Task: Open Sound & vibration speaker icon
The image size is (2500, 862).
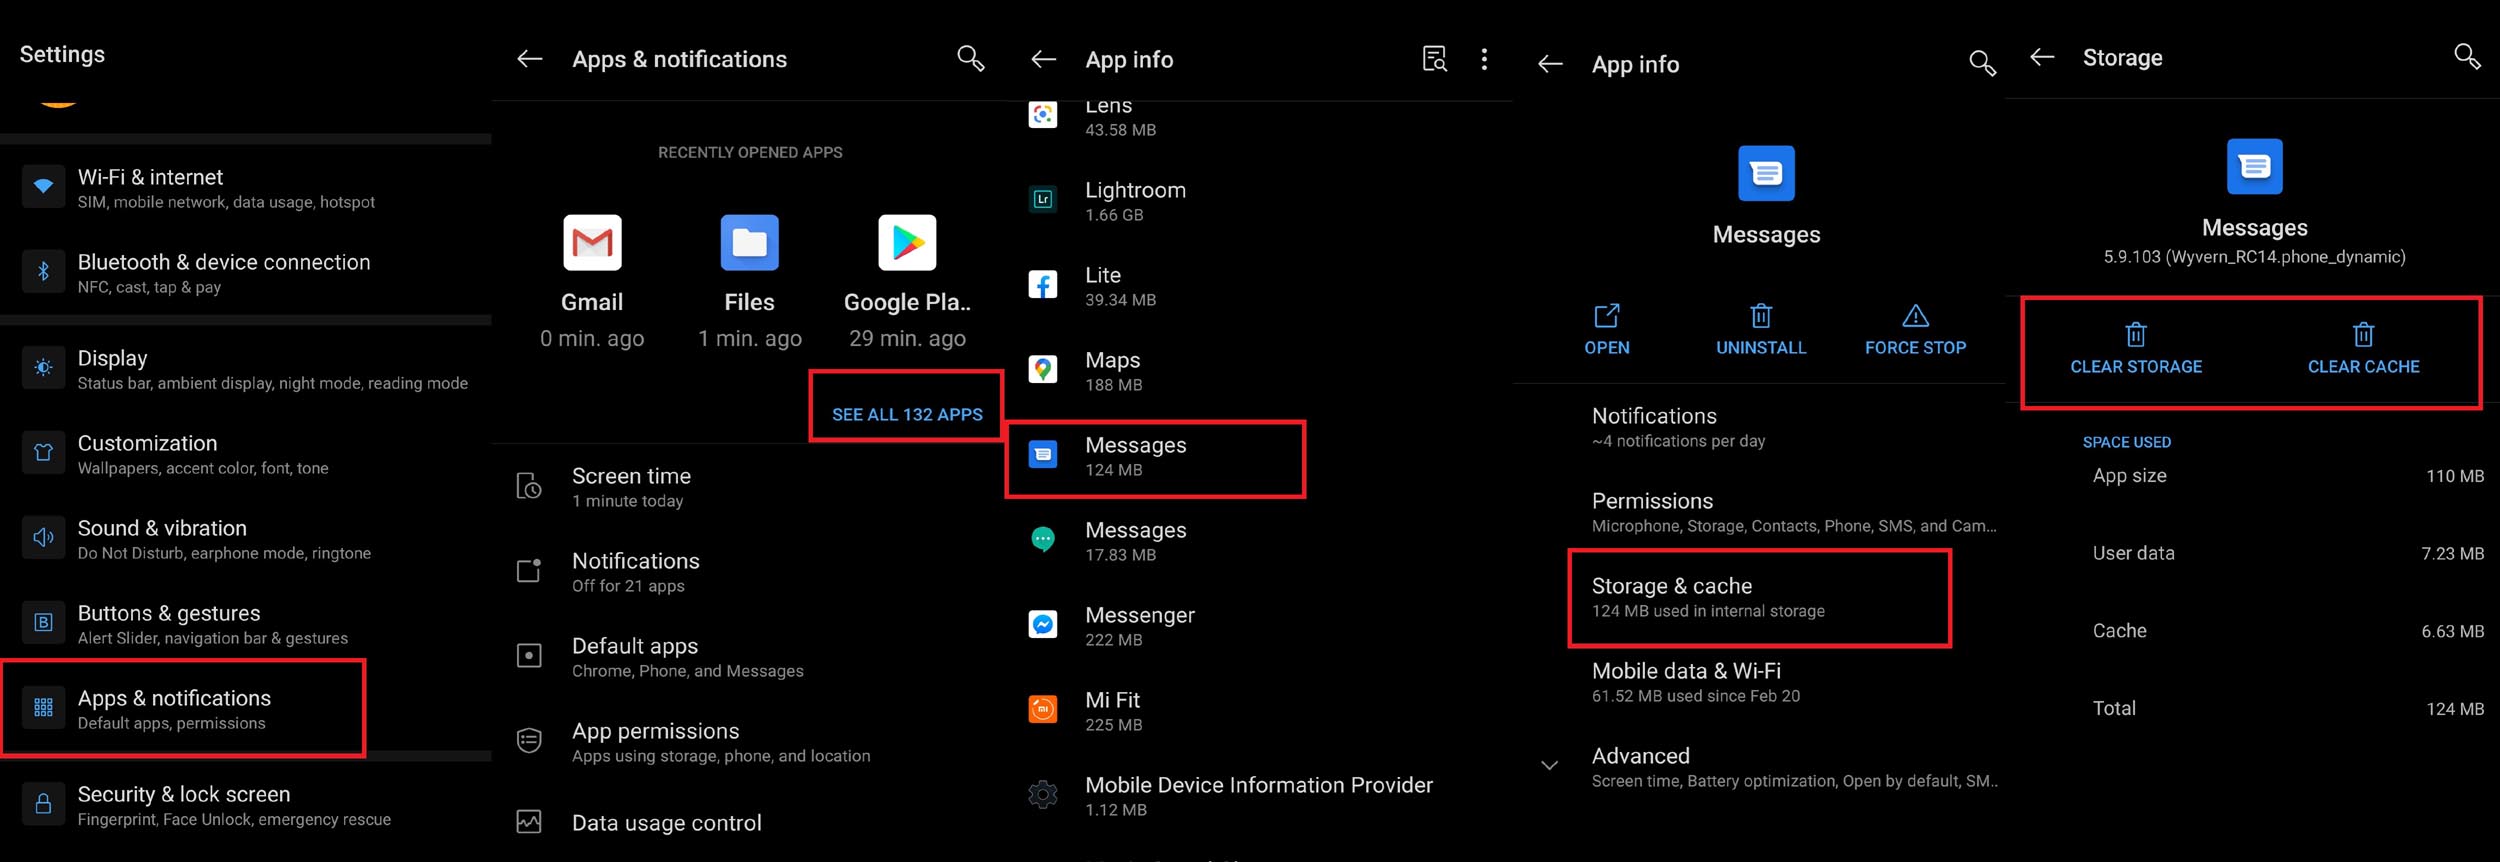Action: pyautogui.click(x=43, y=538)
